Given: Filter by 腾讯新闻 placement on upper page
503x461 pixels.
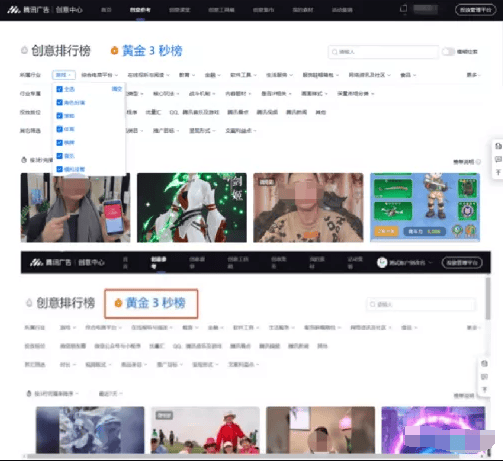Looking at the screenshot, I should [296, 112].
